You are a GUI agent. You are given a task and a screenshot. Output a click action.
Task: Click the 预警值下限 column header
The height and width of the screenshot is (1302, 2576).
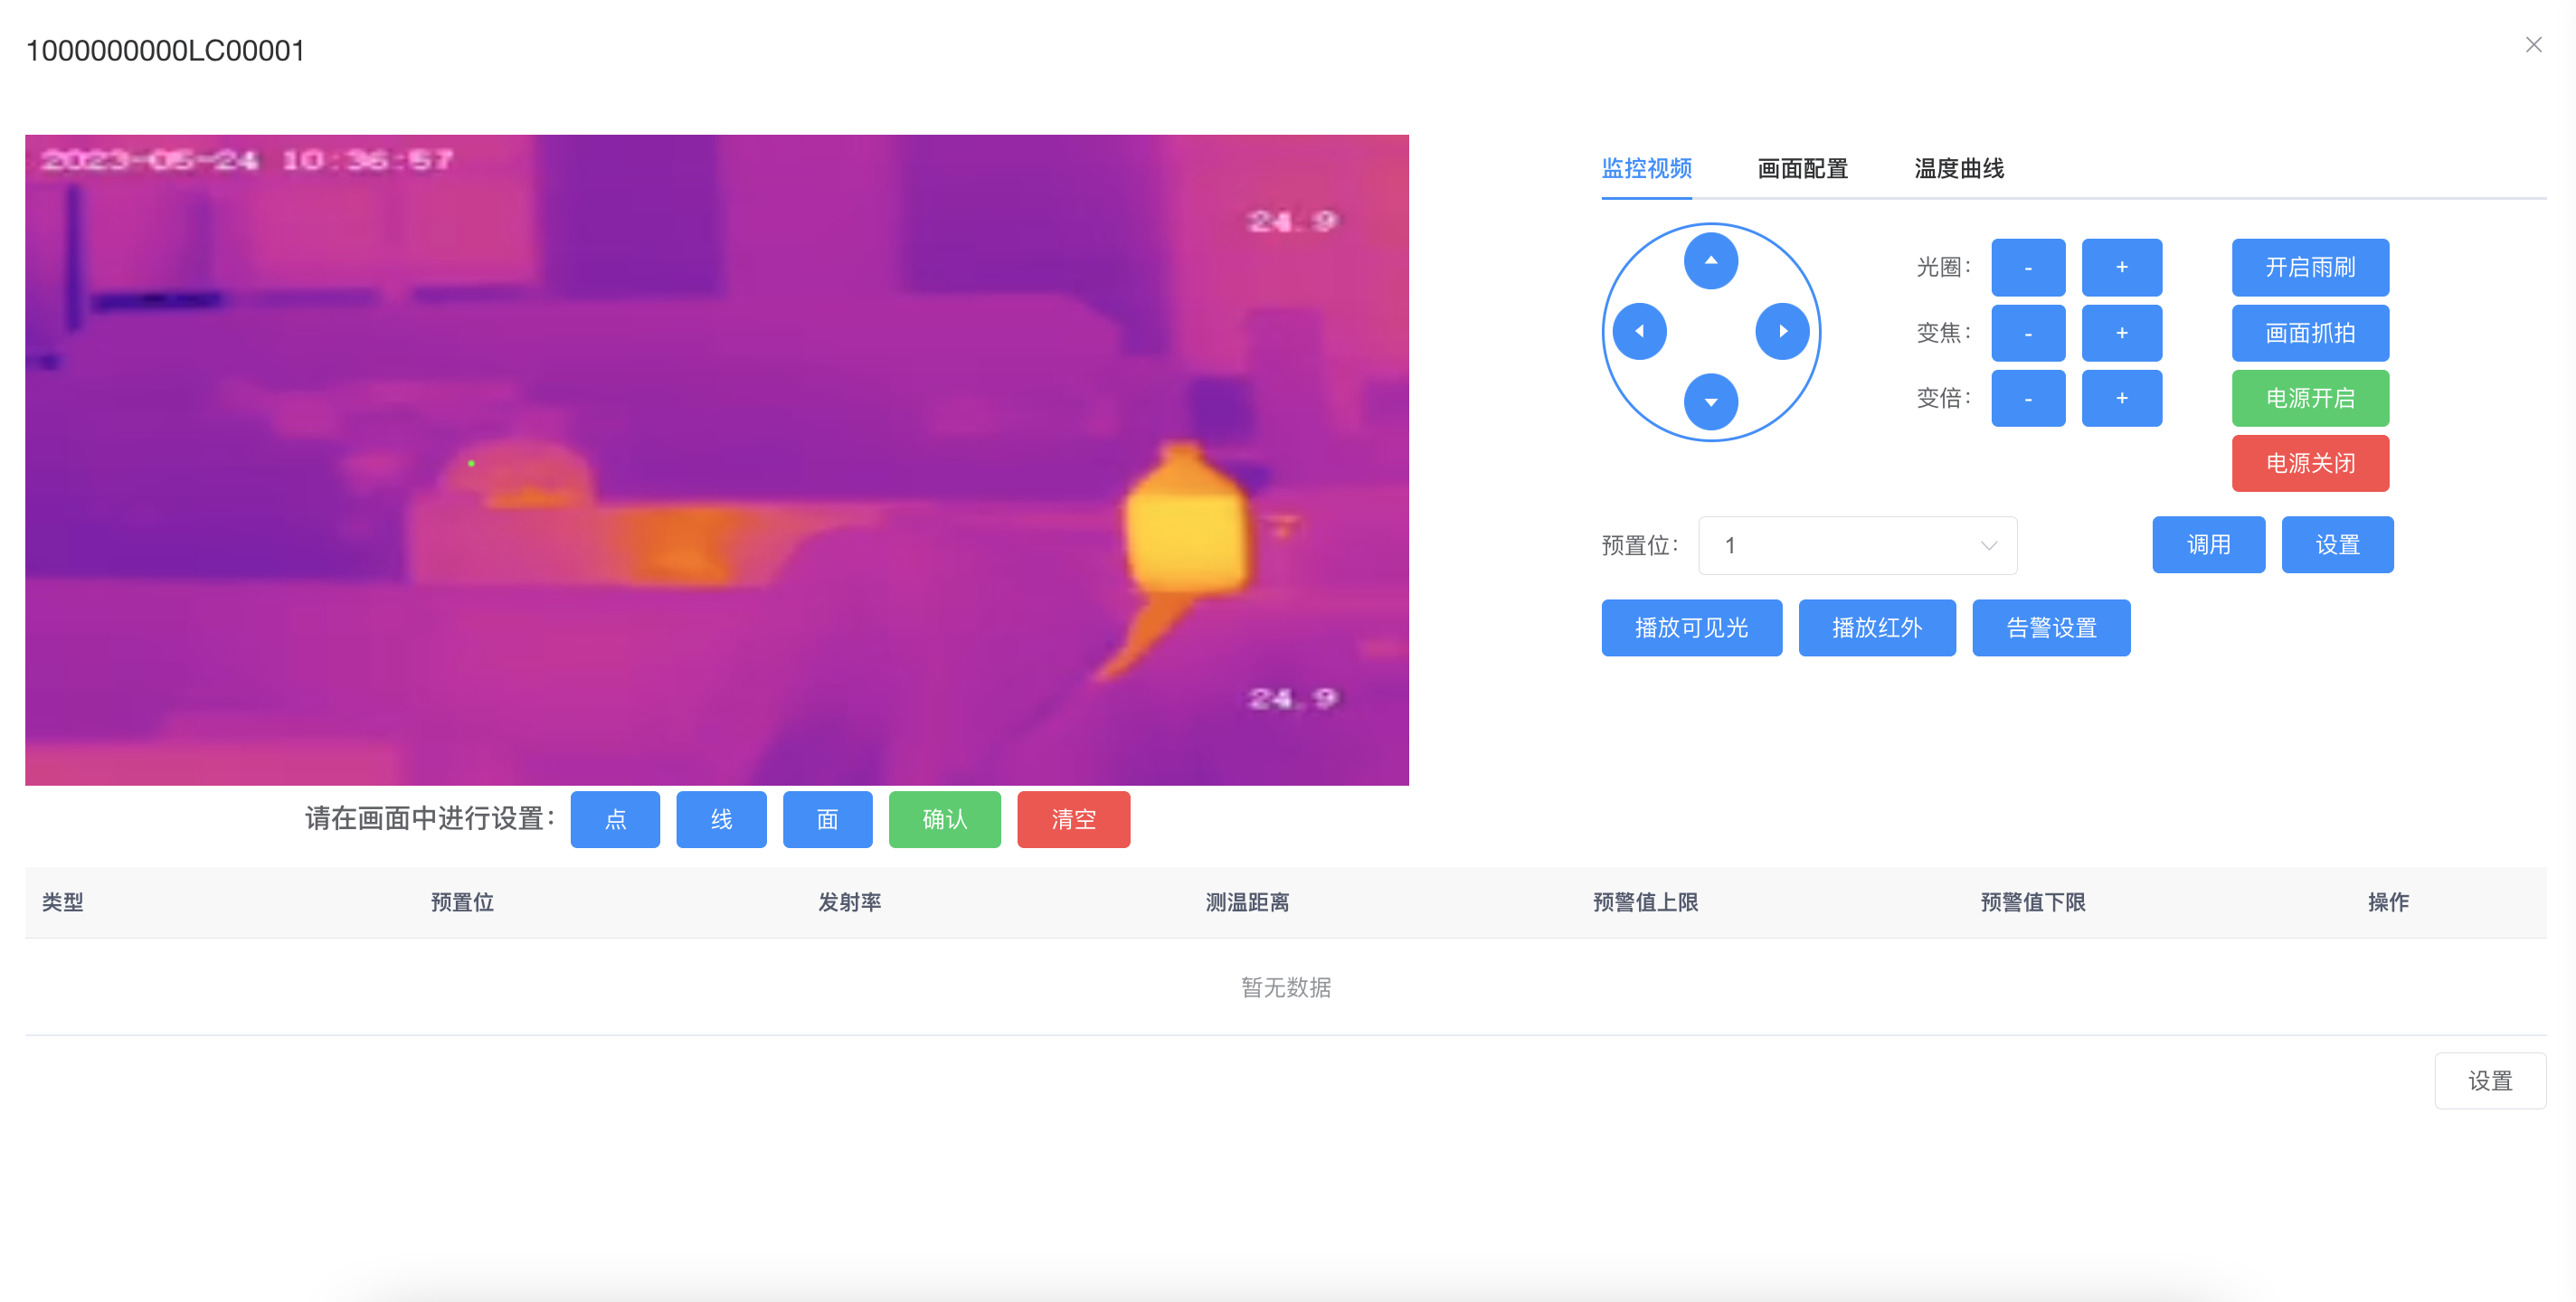(2032, 902)
